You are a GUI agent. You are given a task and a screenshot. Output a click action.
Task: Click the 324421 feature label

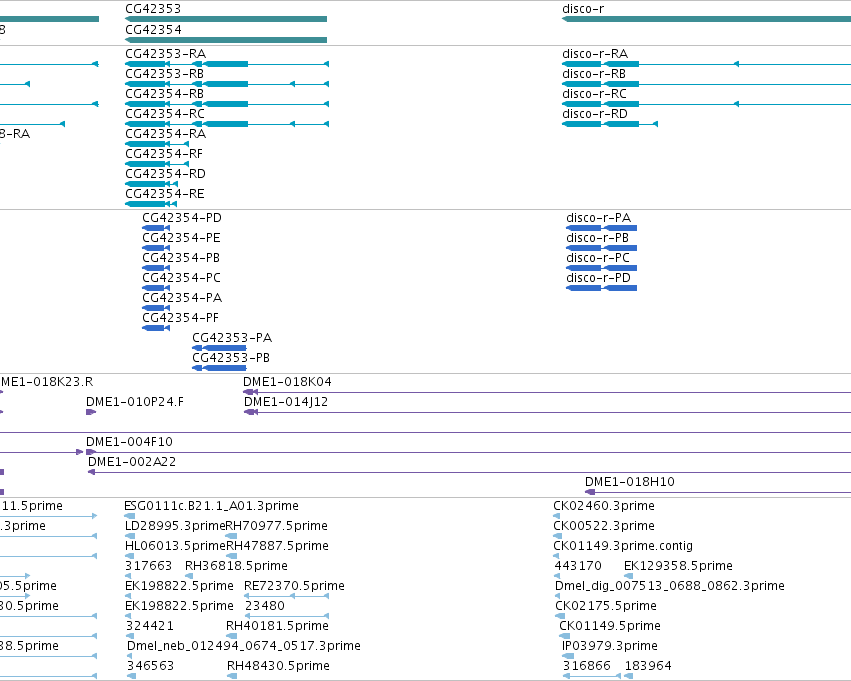pos(149,626)
